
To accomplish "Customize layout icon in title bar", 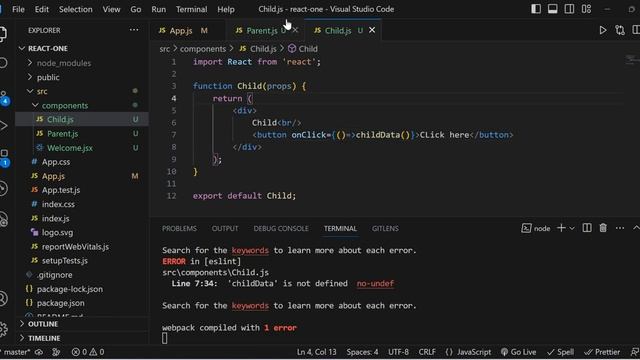I will pyautogui.click(x=587, y=9).
